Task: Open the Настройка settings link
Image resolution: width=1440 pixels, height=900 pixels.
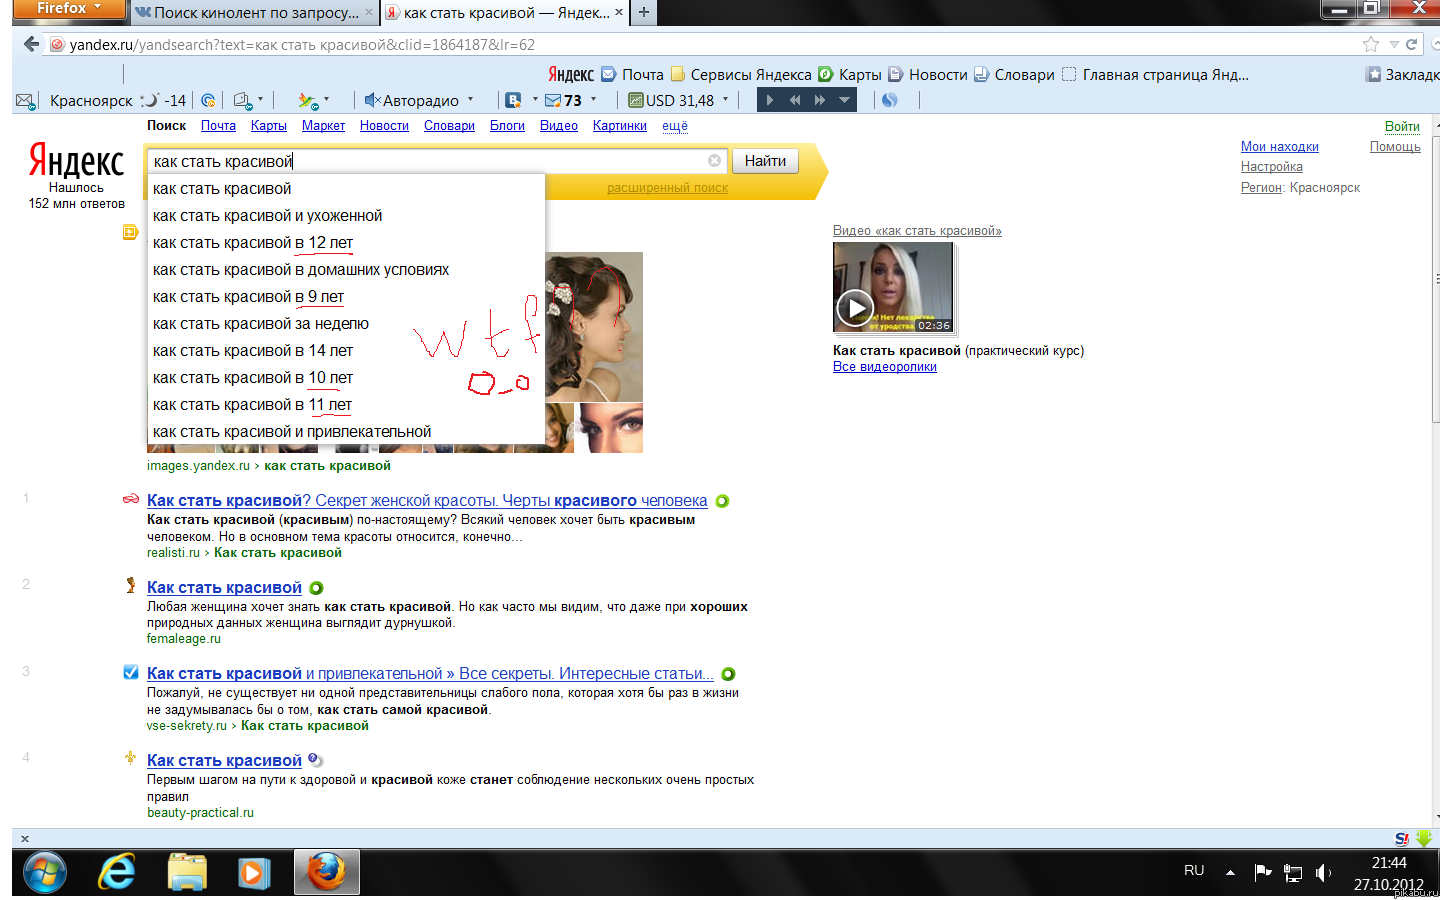Action: [1271, 167]
